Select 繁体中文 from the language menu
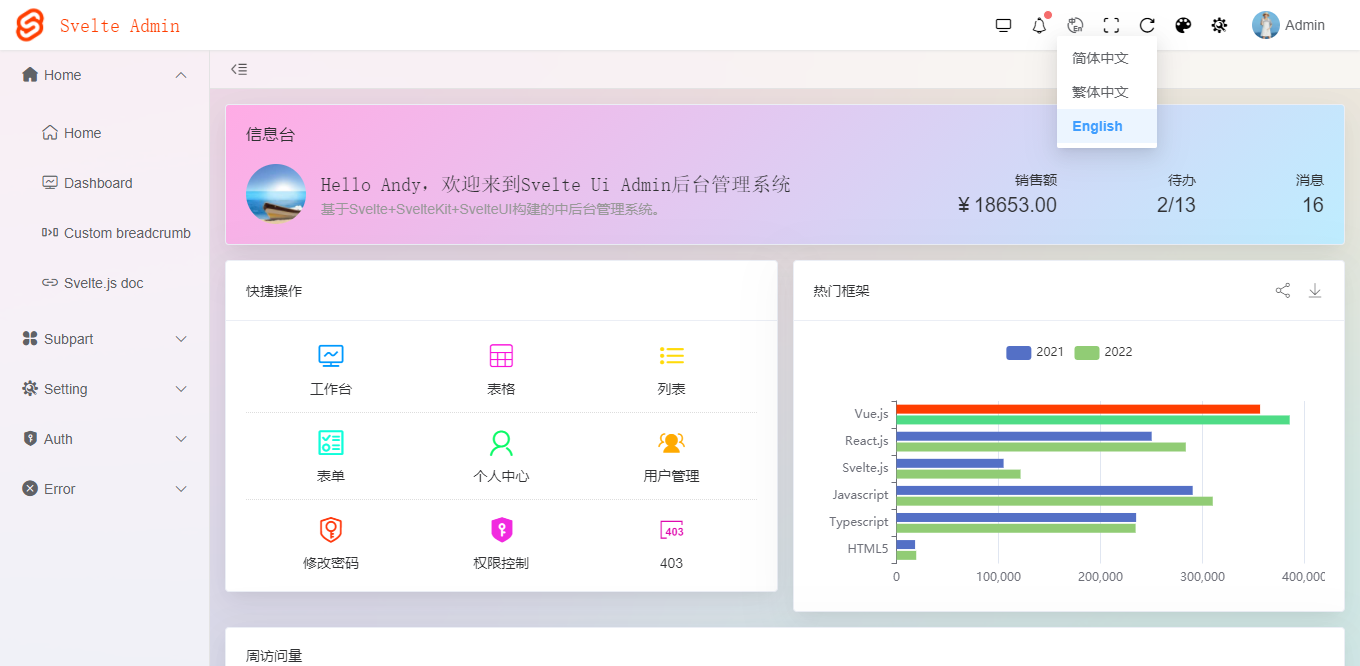This screenshot has width=1360, height=666. point(1101,92)
